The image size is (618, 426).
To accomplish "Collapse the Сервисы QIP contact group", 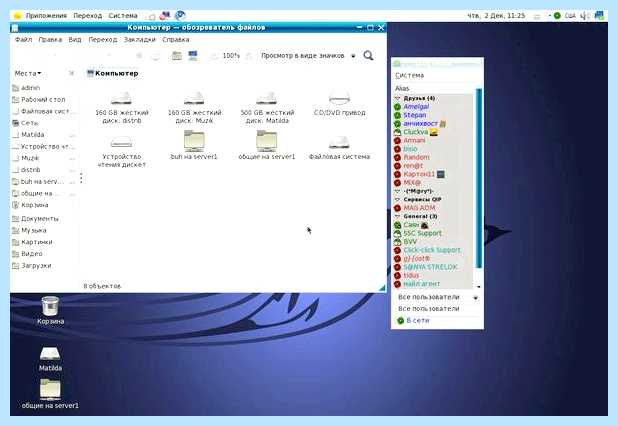I will pyautogui.click(x=397, y=199).
